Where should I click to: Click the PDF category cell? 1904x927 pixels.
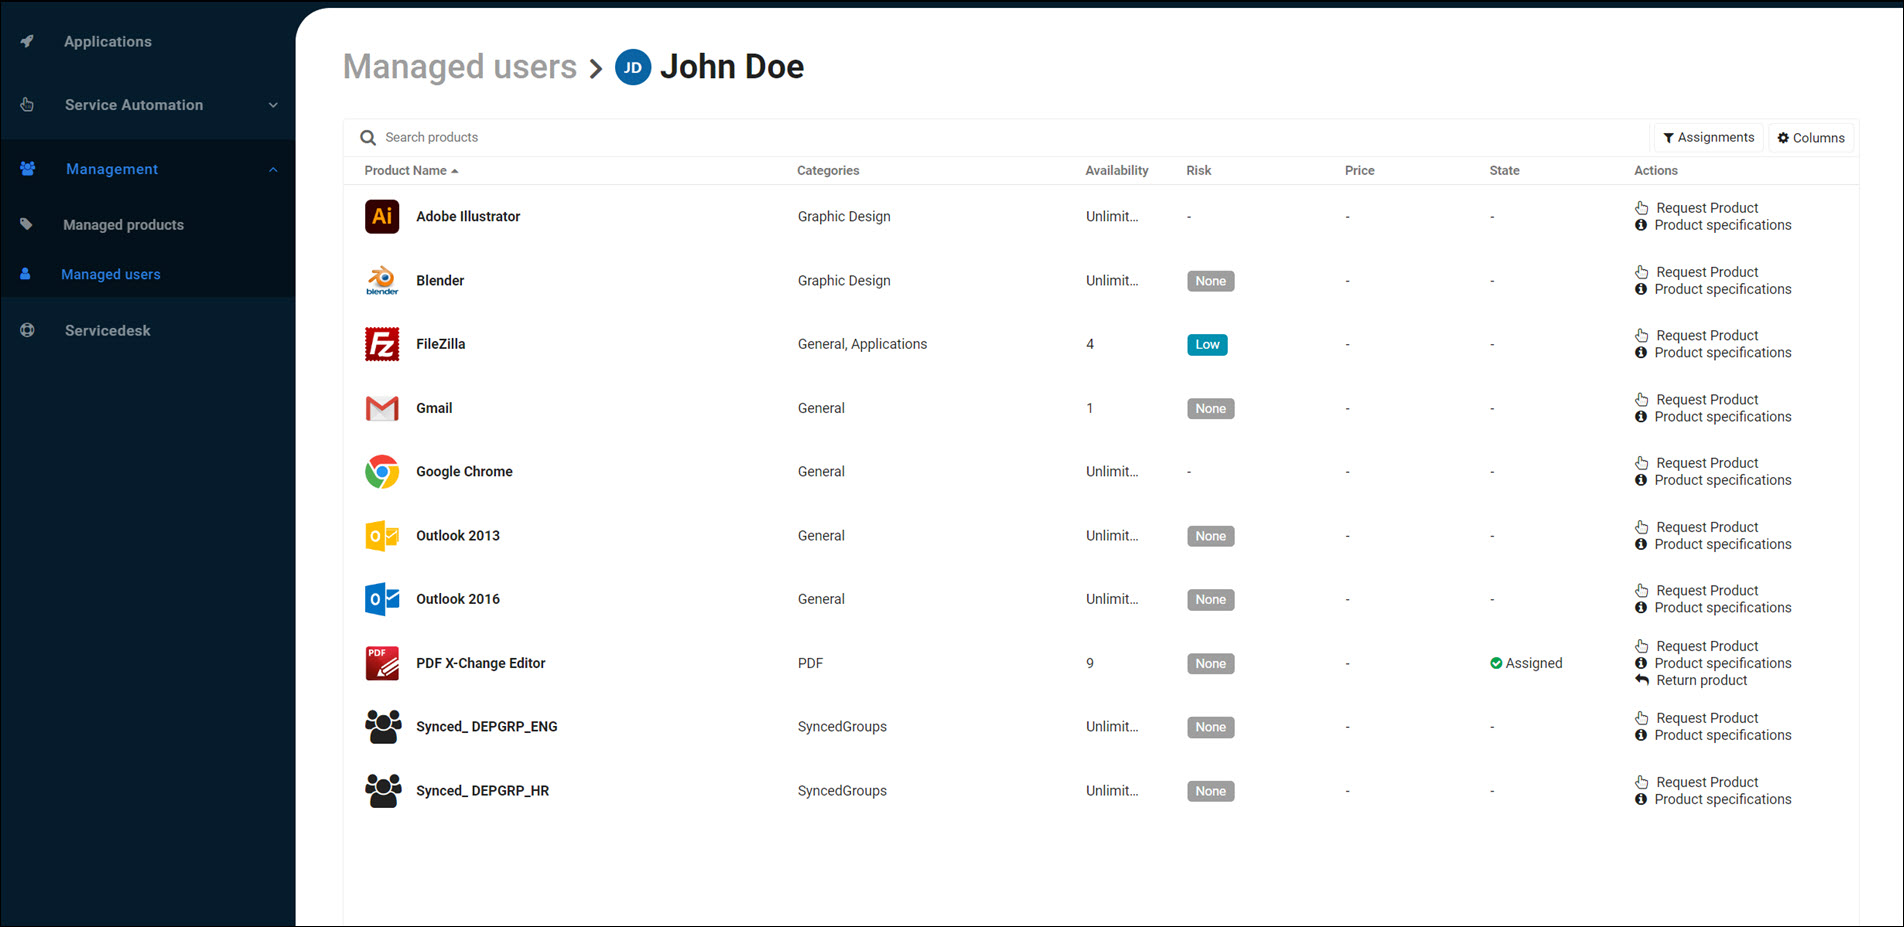pyautogui.click(x=810, y=663)
